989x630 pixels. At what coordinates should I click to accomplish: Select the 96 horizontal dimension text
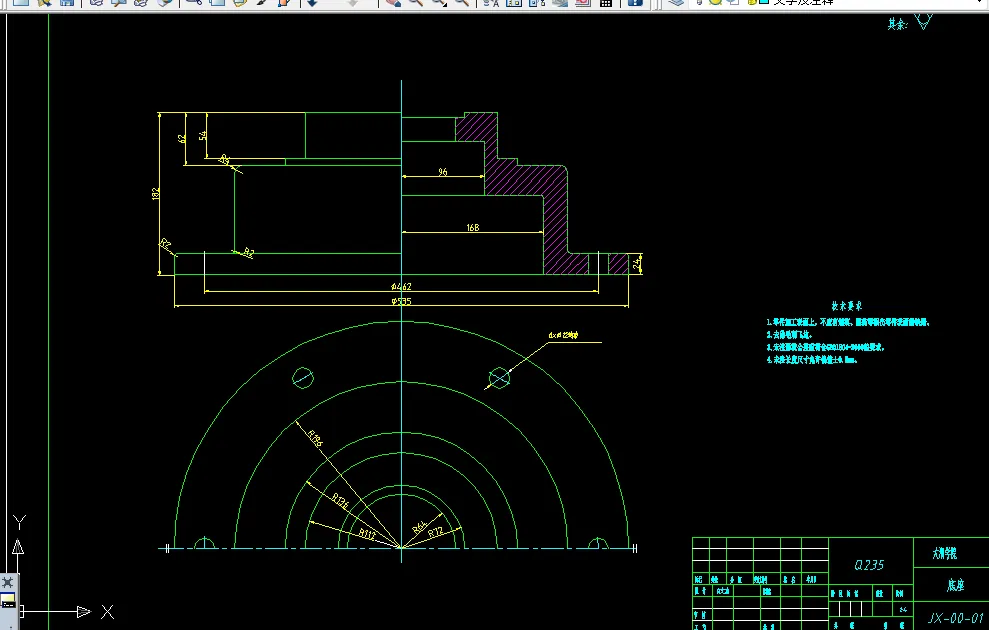443,172
